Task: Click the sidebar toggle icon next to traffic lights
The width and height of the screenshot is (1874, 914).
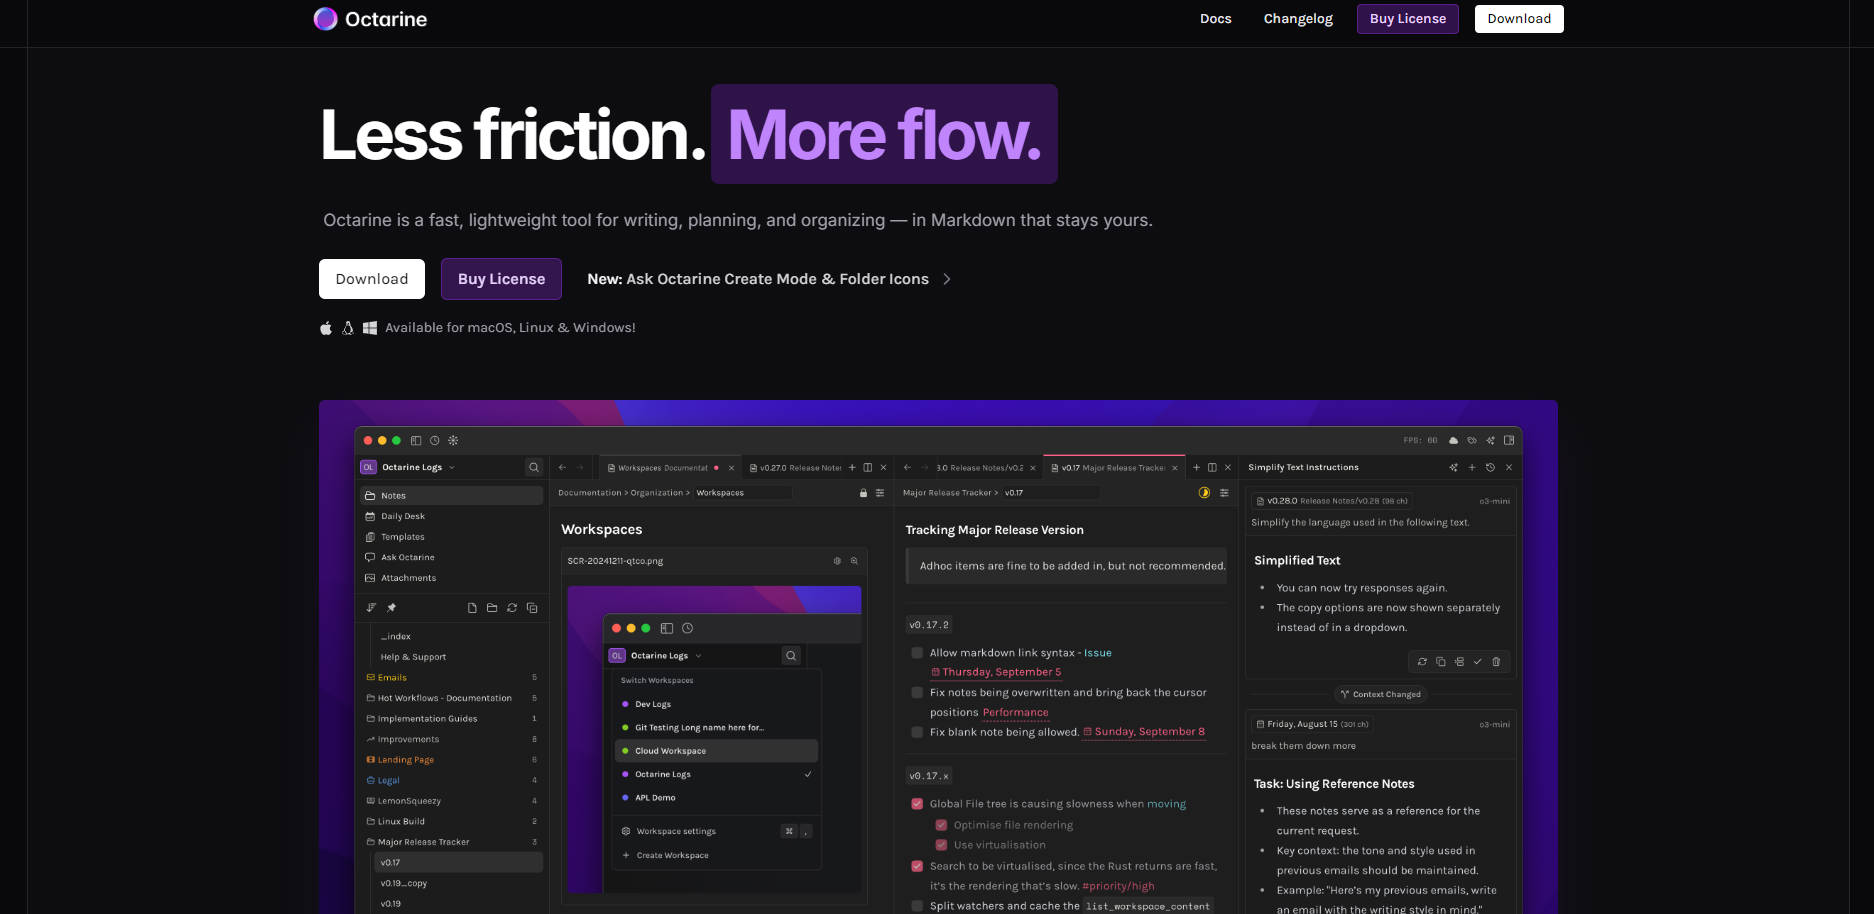Action: click(416, 440)
